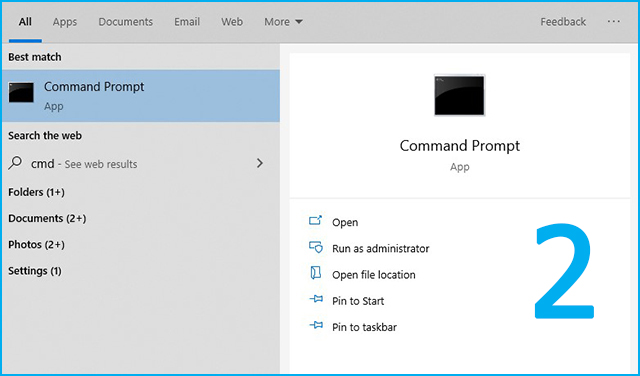Click the Open file location icon
Image resolution: width=640 pixels, height=376 pixels.
[x=316, y=273]
